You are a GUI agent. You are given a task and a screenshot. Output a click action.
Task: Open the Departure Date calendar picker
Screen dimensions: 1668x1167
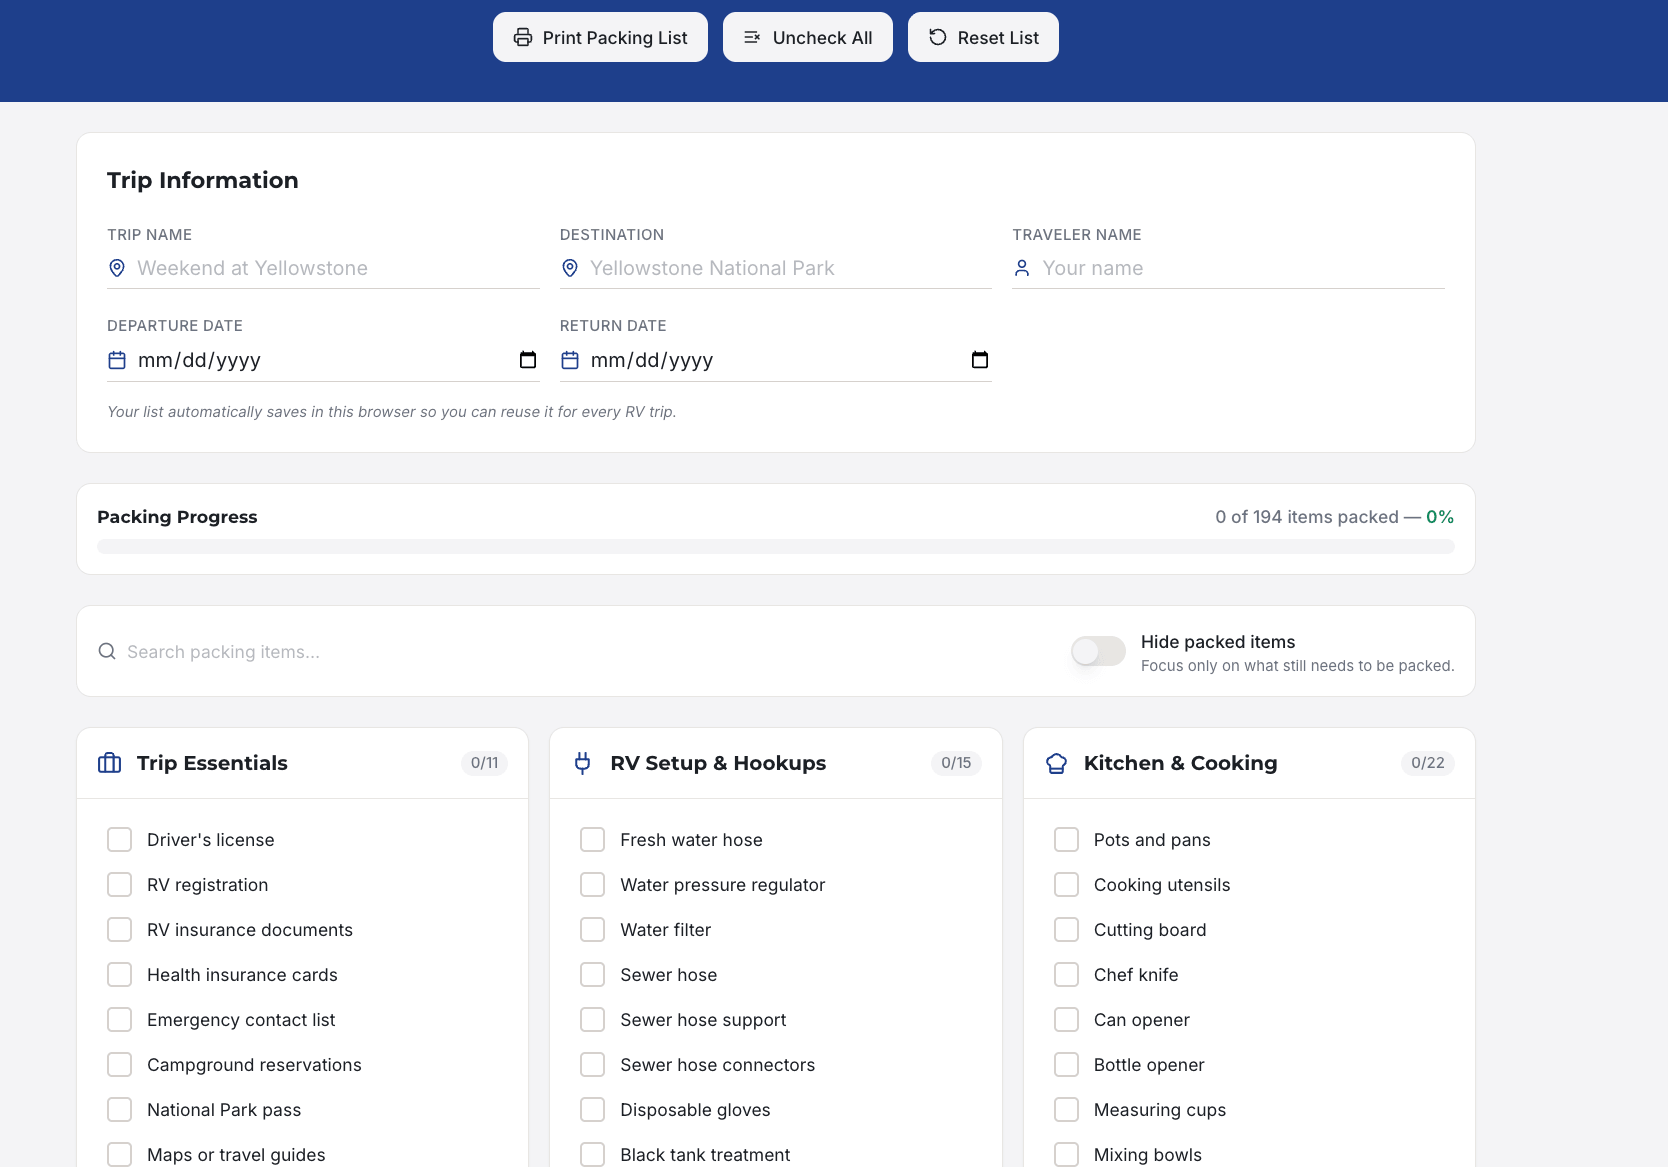coord(528,360)
